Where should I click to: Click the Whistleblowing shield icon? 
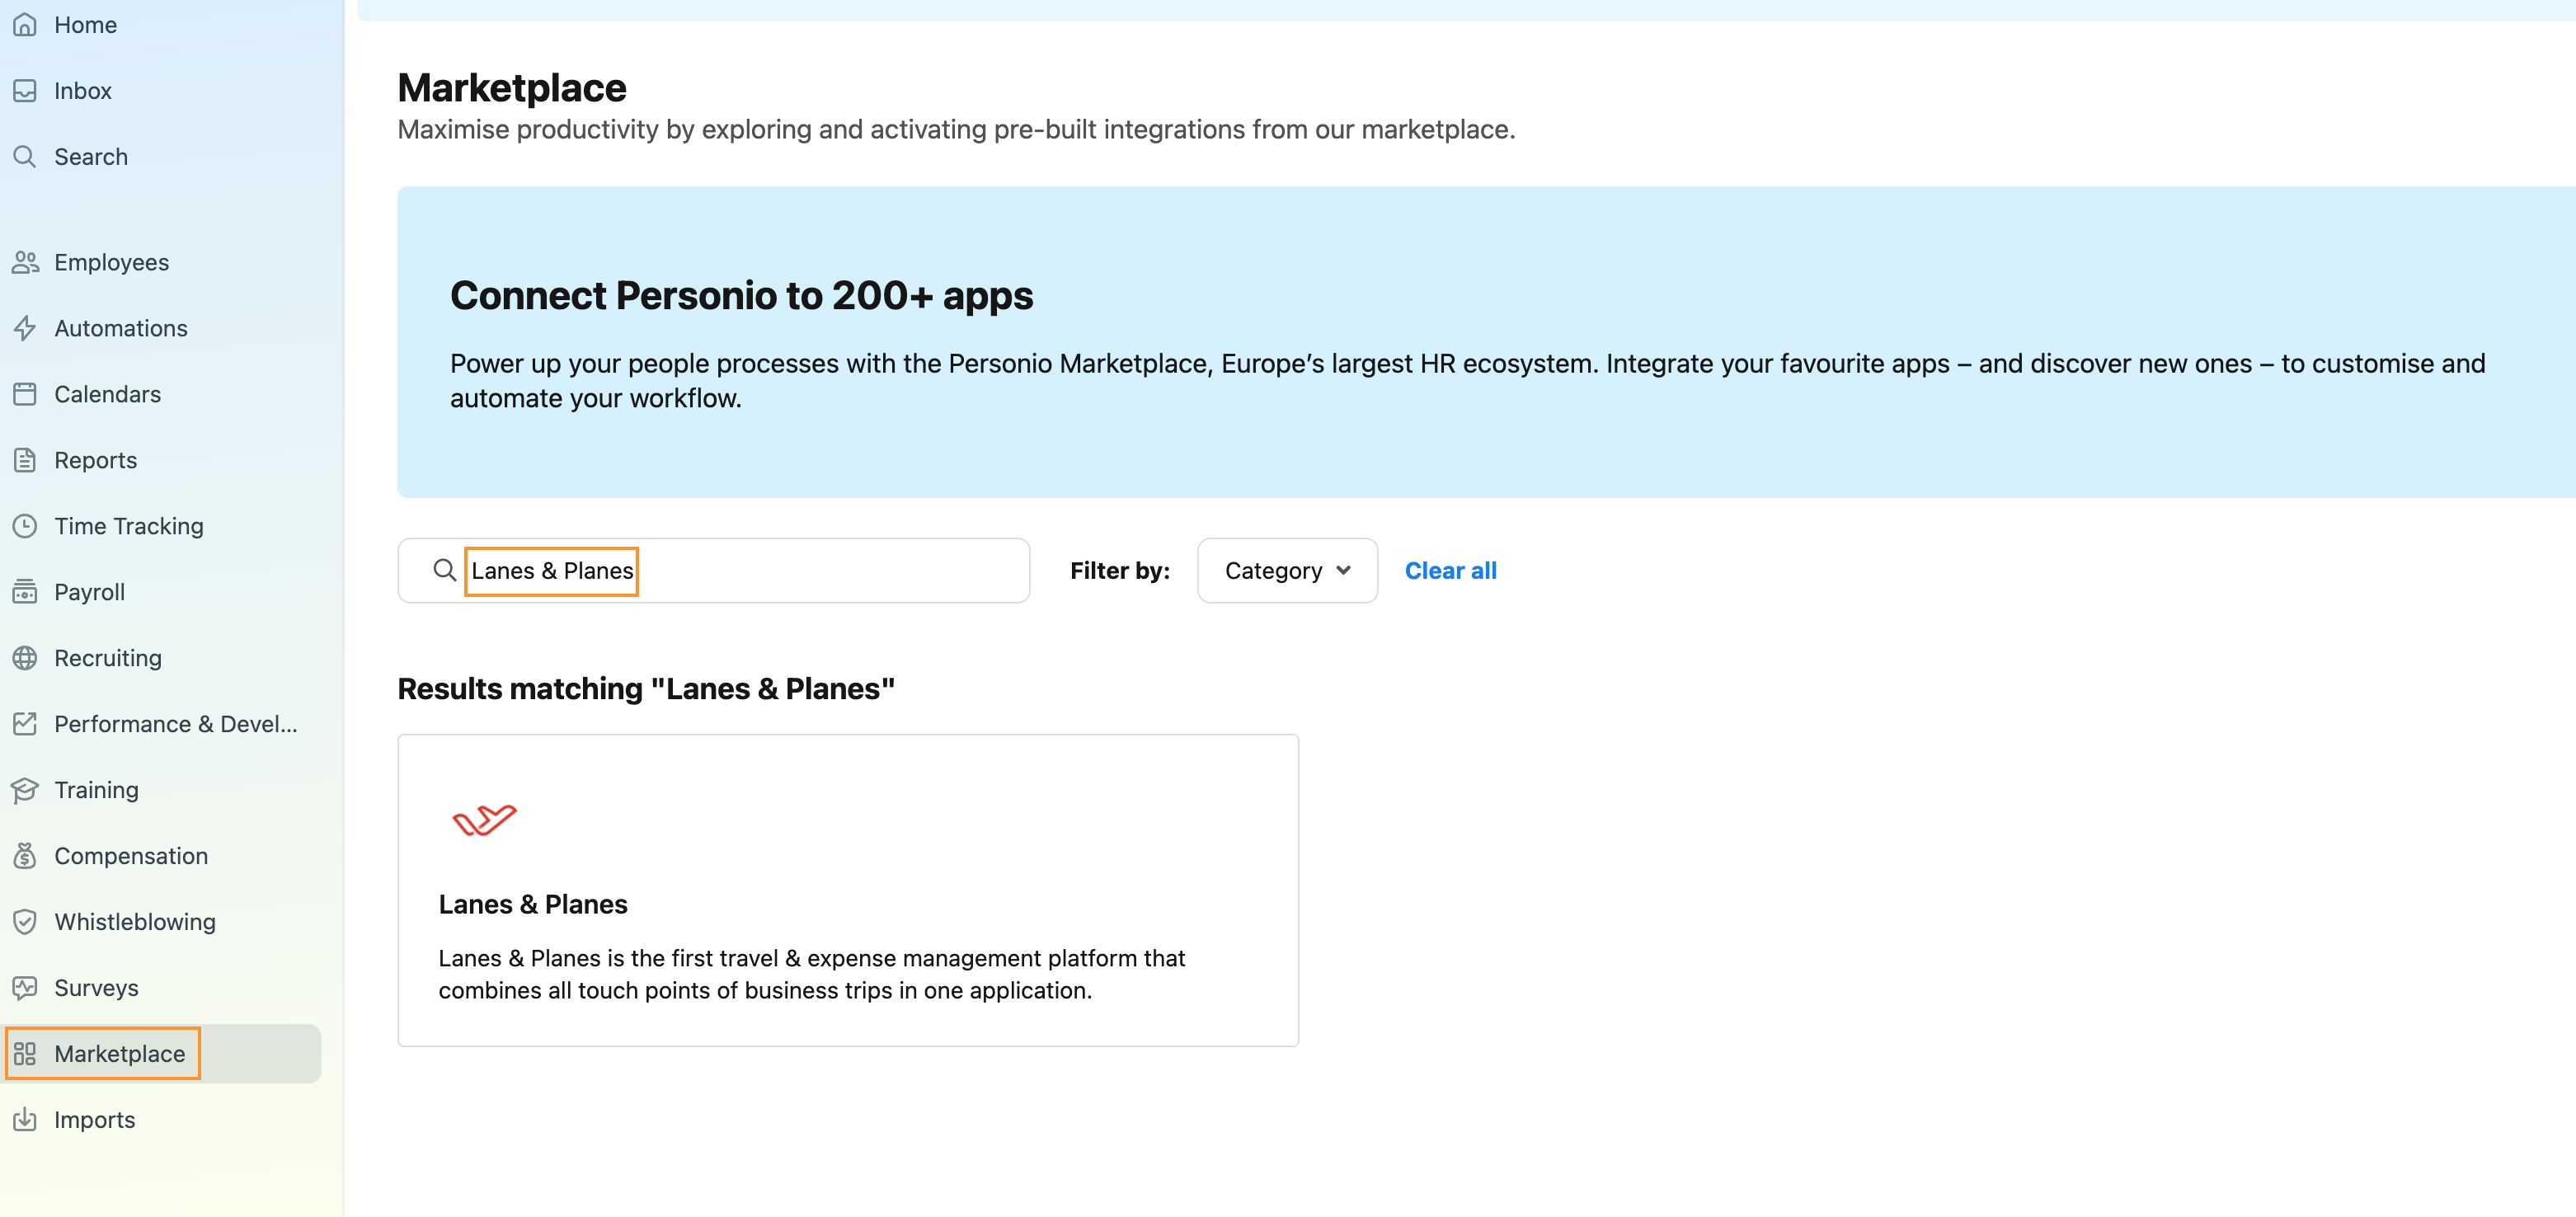point(25,922)
